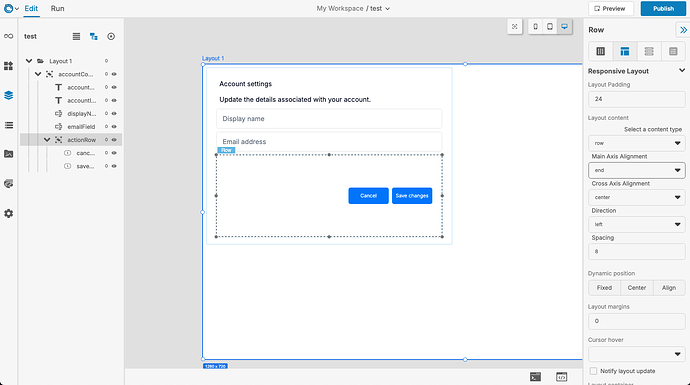Open the settings gear in left sidebar
The width and height of the screenshot is (690, 385).
tap(8, 213)
